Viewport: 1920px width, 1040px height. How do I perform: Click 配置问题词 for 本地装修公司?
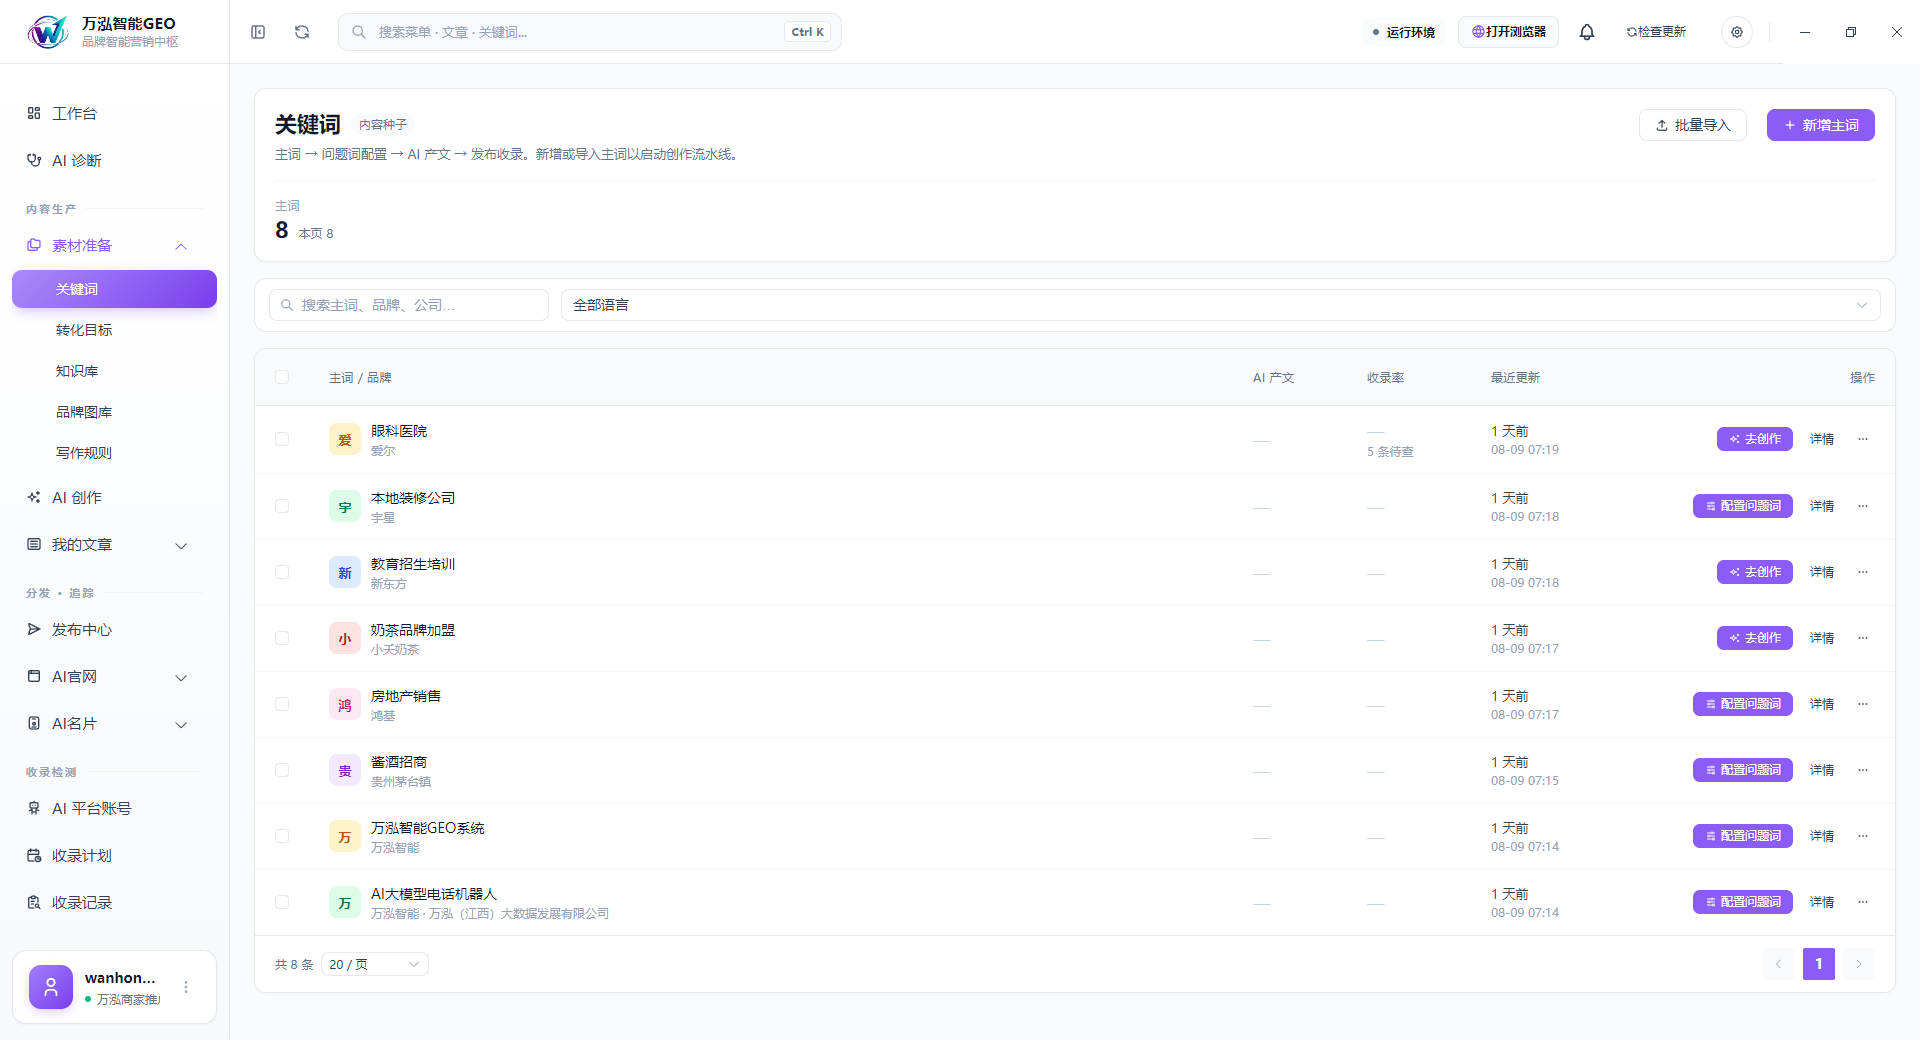(x=1742, y=506)
